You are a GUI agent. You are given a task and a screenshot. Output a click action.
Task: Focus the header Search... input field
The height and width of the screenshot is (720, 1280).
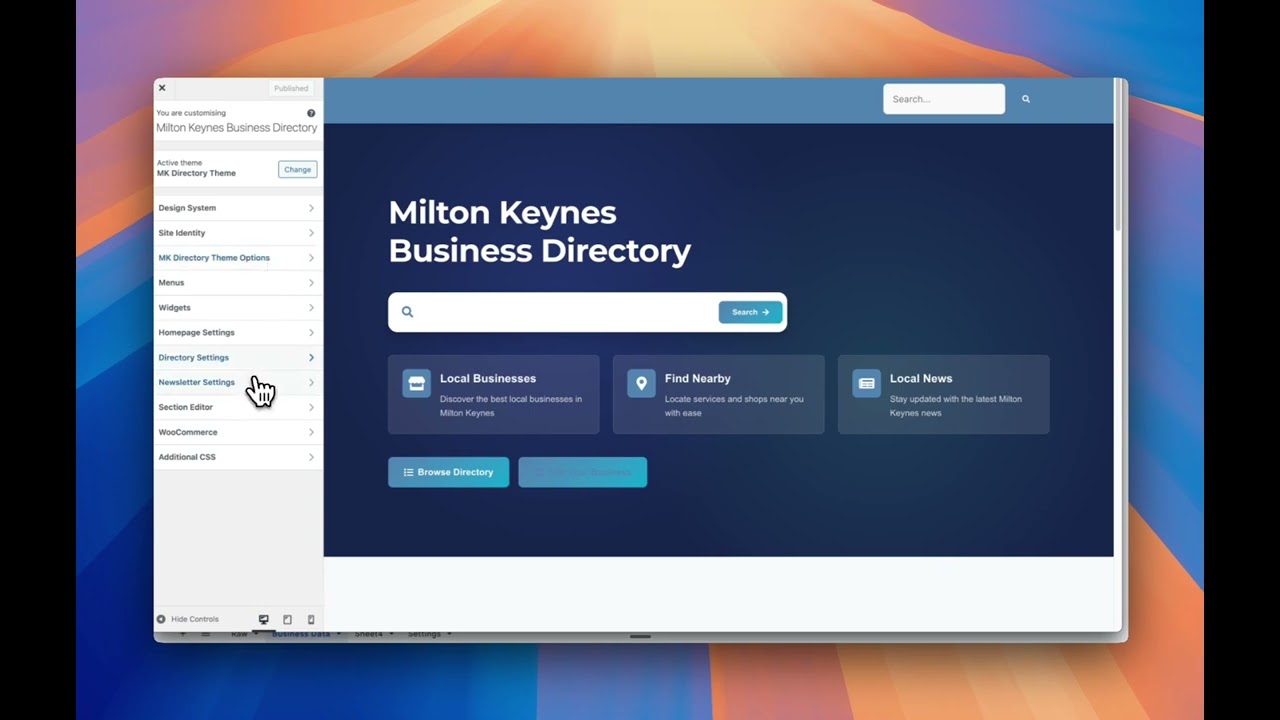(x=944, y=99)
